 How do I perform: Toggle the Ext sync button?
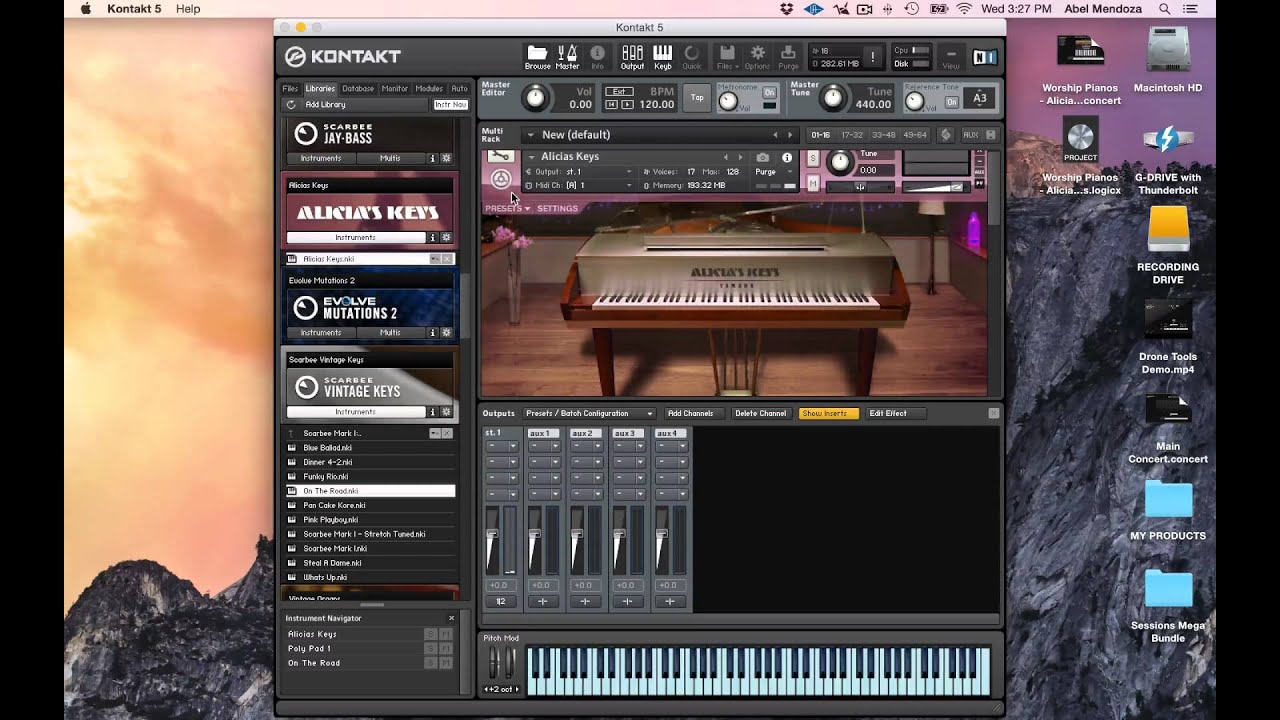(620, 91)
